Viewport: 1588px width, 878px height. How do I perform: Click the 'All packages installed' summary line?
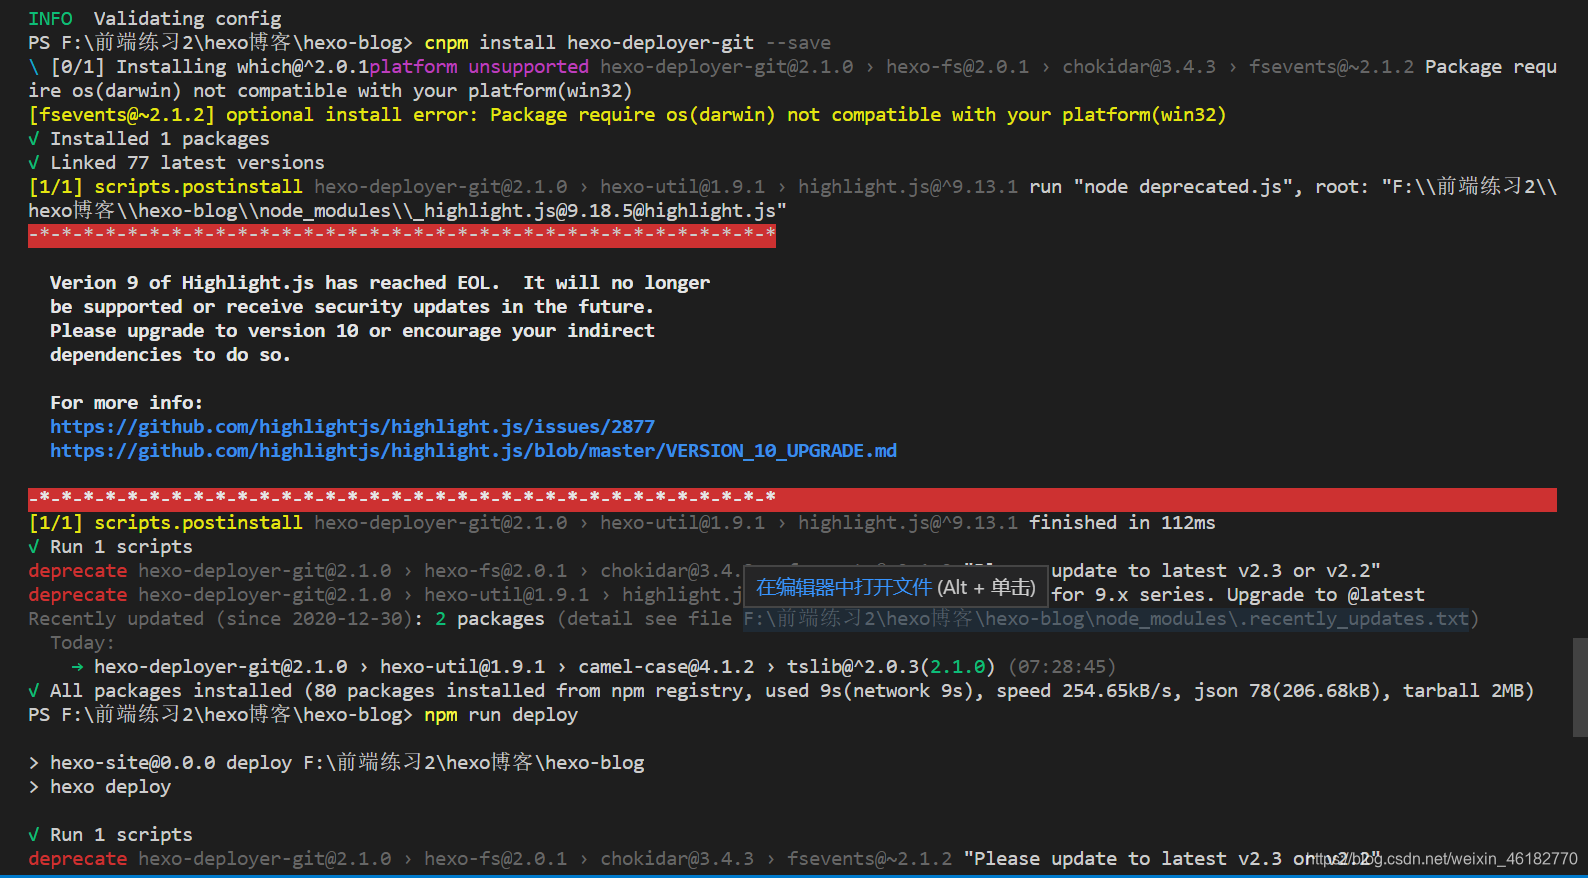(x=781, y=691)
